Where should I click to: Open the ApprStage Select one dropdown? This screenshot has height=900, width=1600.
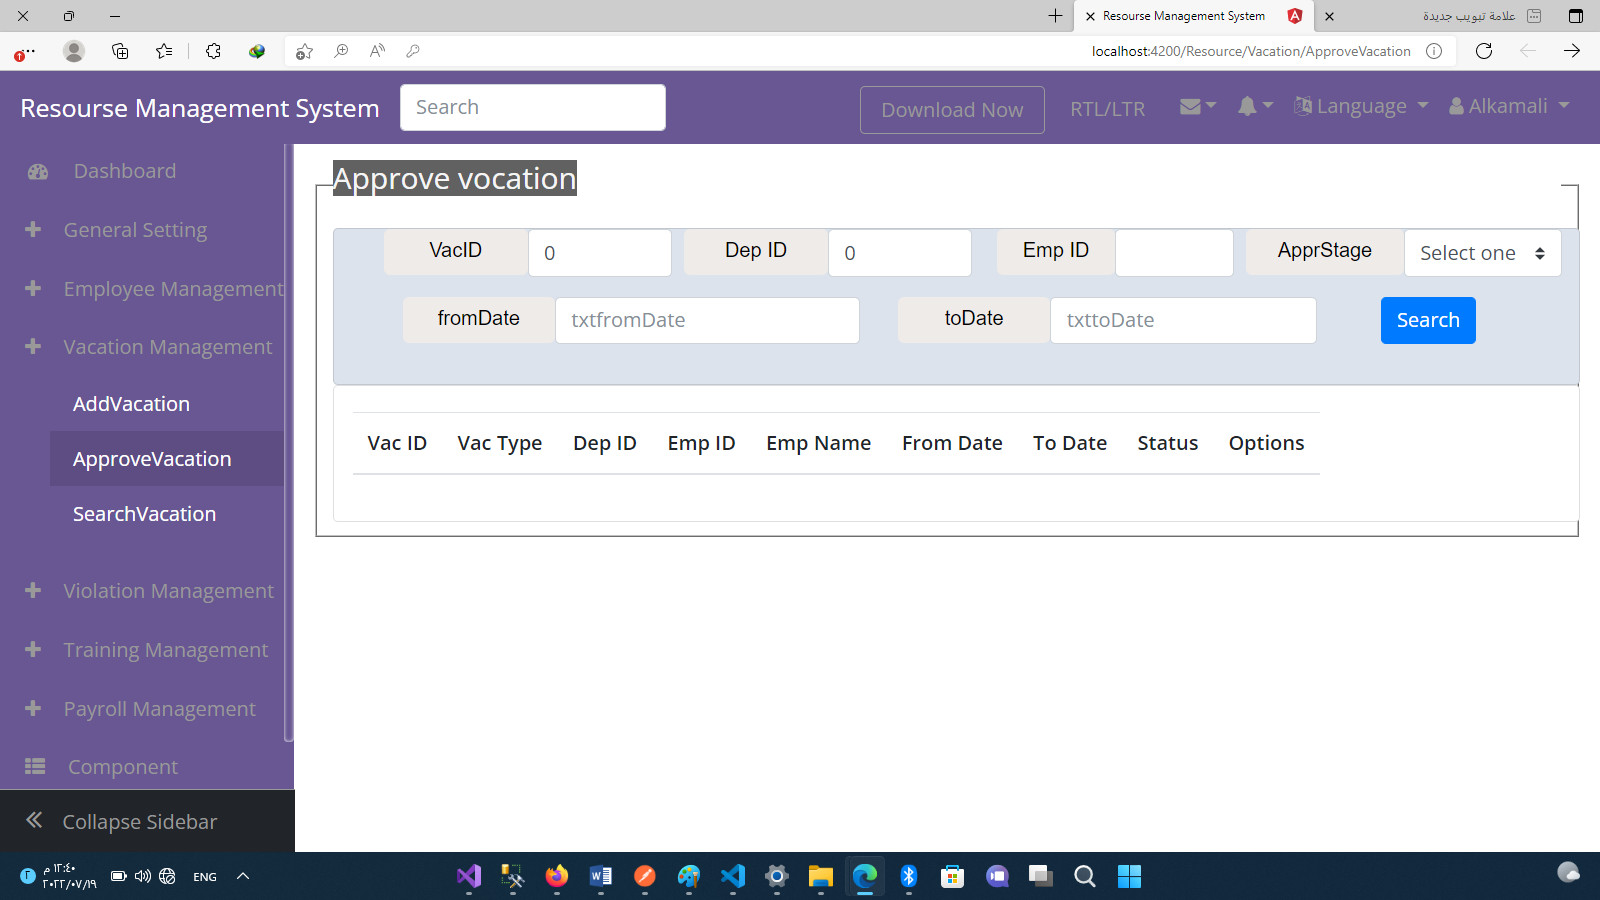click(x=1482, y=253)
